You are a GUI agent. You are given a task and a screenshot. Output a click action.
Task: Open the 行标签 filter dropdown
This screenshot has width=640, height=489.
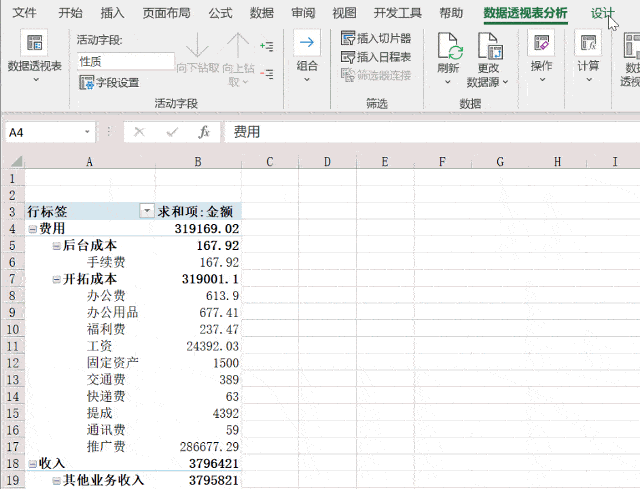(x=147, y=211)
